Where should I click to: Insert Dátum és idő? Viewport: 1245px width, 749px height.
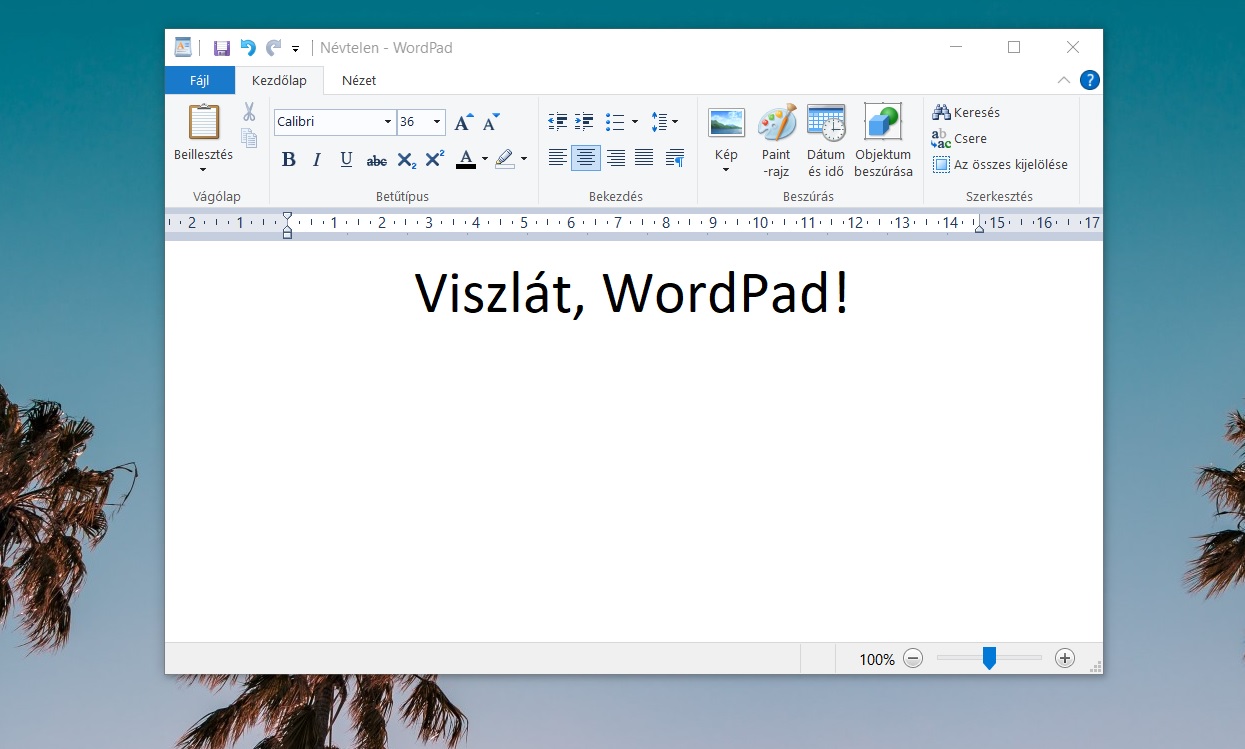[826, 141]
